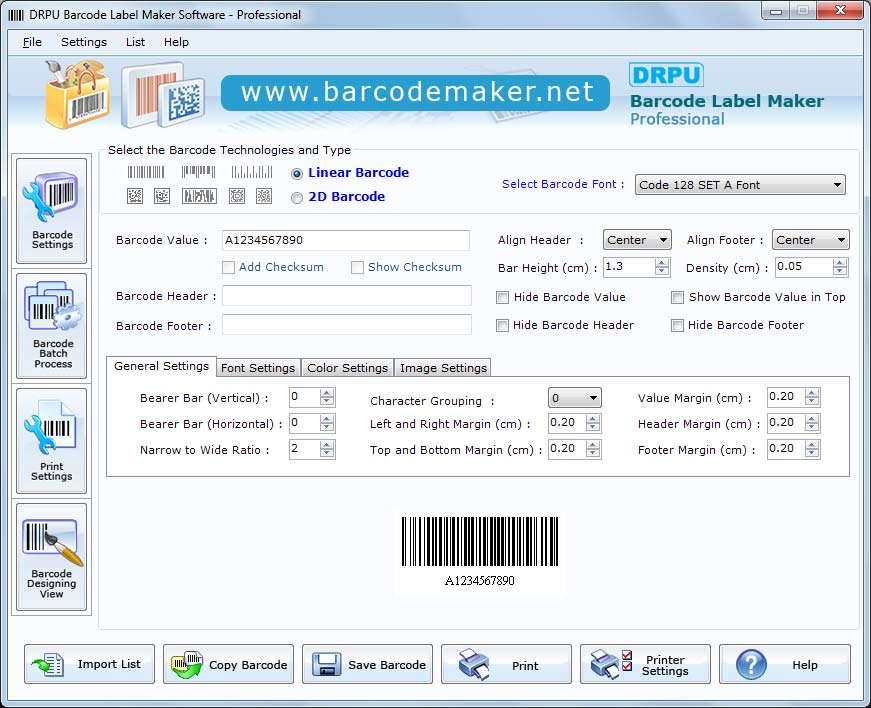871x708 pixels.
Task: Pick the linear barcode sample with taller guard bars
Action: [x=198, y=172]
